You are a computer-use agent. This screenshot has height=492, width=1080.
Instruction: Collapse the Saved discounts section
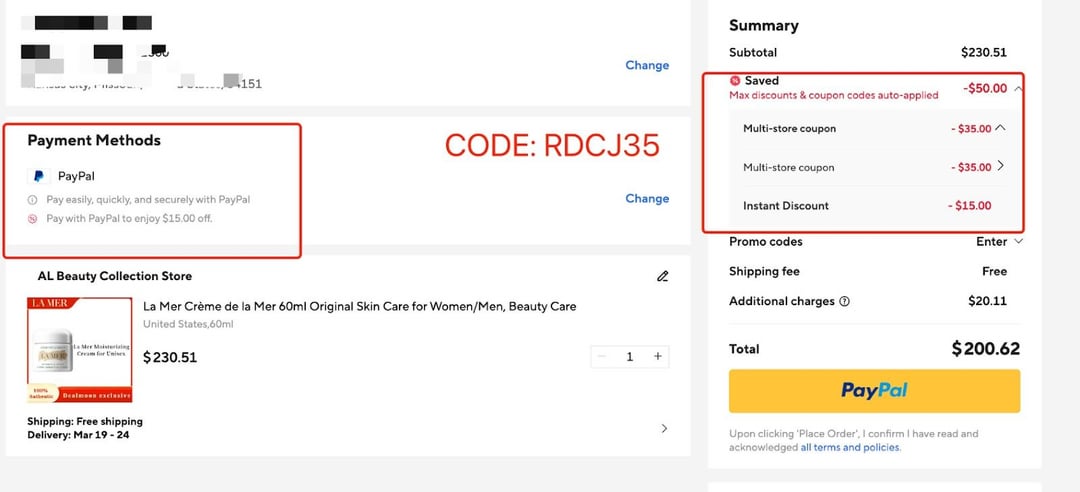(x=1018, y=88)
